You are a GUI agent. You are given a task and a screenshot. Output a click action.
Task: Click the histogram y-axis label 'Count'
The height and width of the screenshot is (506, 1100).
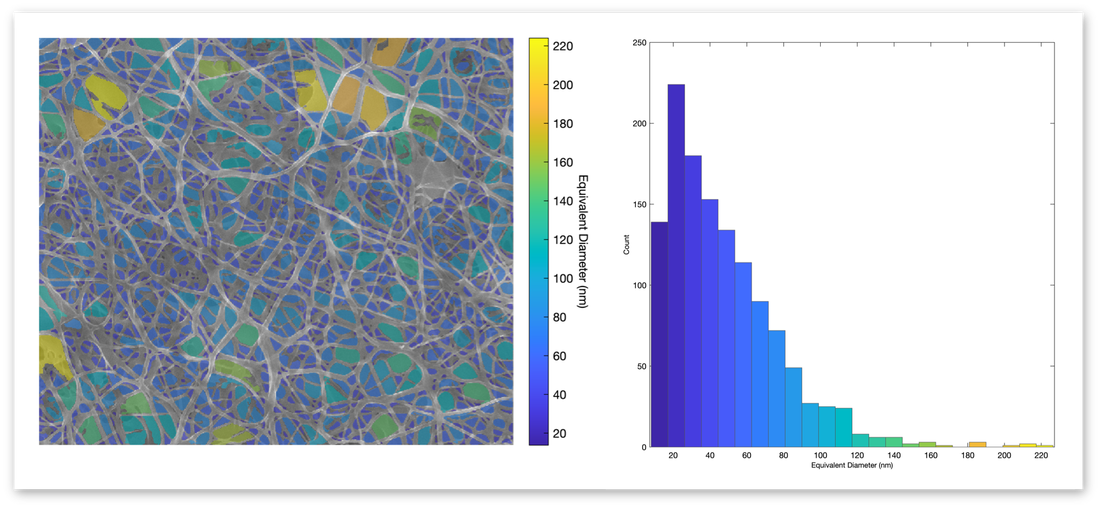click(626, 244)
